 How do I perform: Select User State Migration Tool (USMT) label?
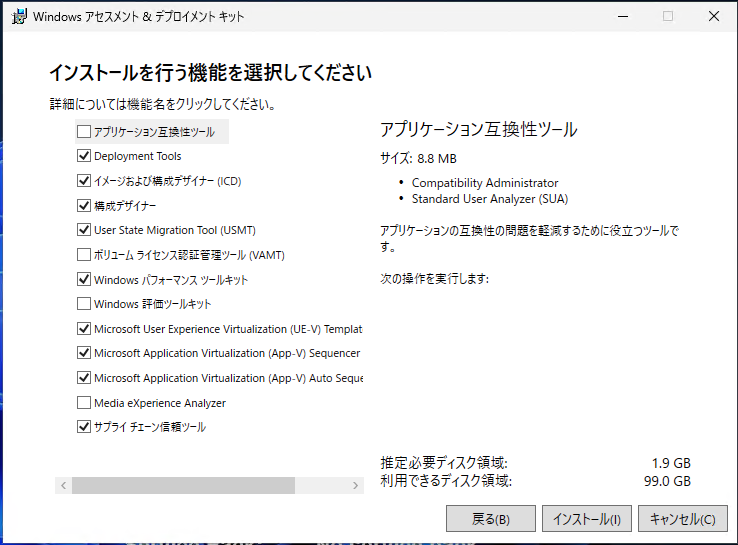point(175,230)
